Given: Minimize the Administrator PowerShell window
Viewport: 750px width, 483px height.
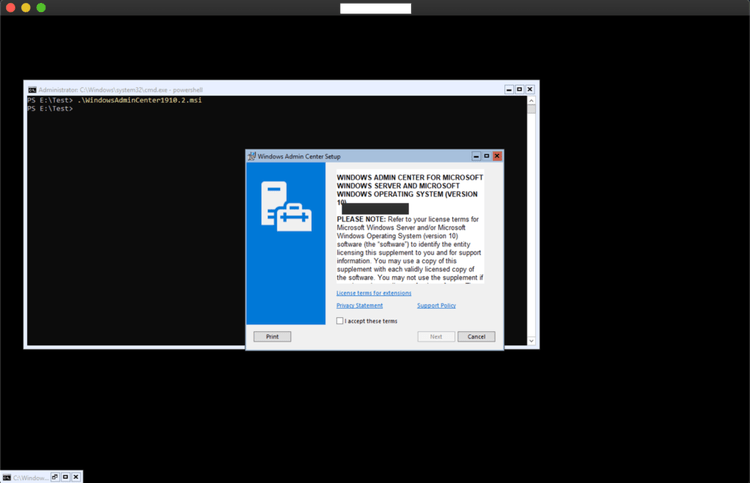Looking at the screenshot, I should pos(509,89).
